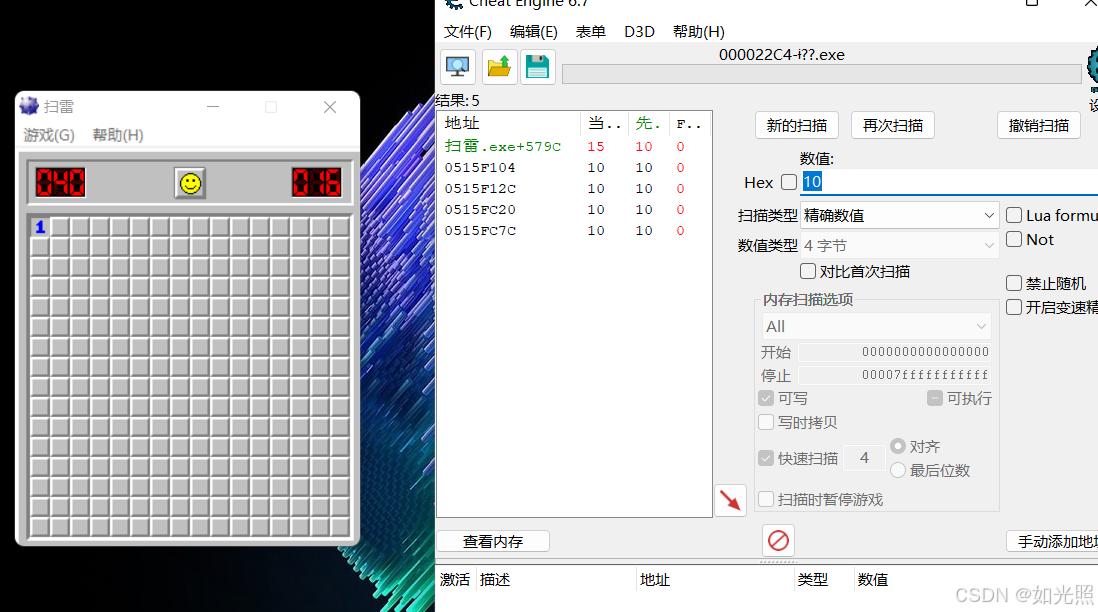Image resolution: width=1098 pixels, height=612 pixels.
Task: Select the 对齐 radio button
Action: point(898,446)
